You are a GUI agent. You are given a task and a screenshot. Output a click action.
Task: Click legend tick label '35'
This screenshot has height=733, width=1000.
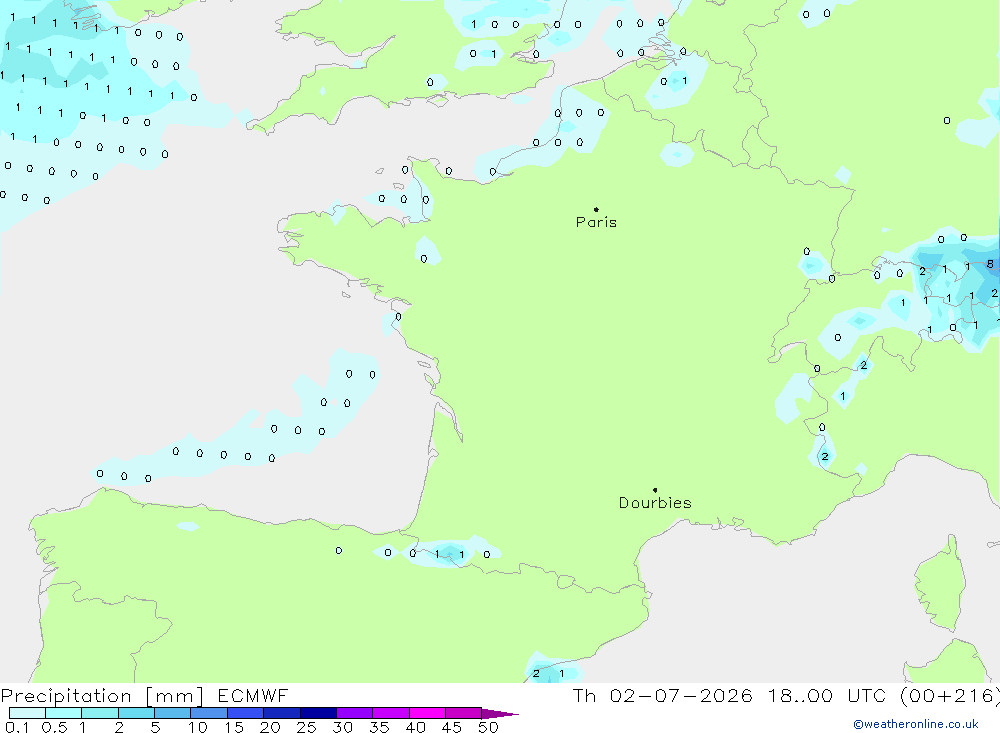click(379, 727)
